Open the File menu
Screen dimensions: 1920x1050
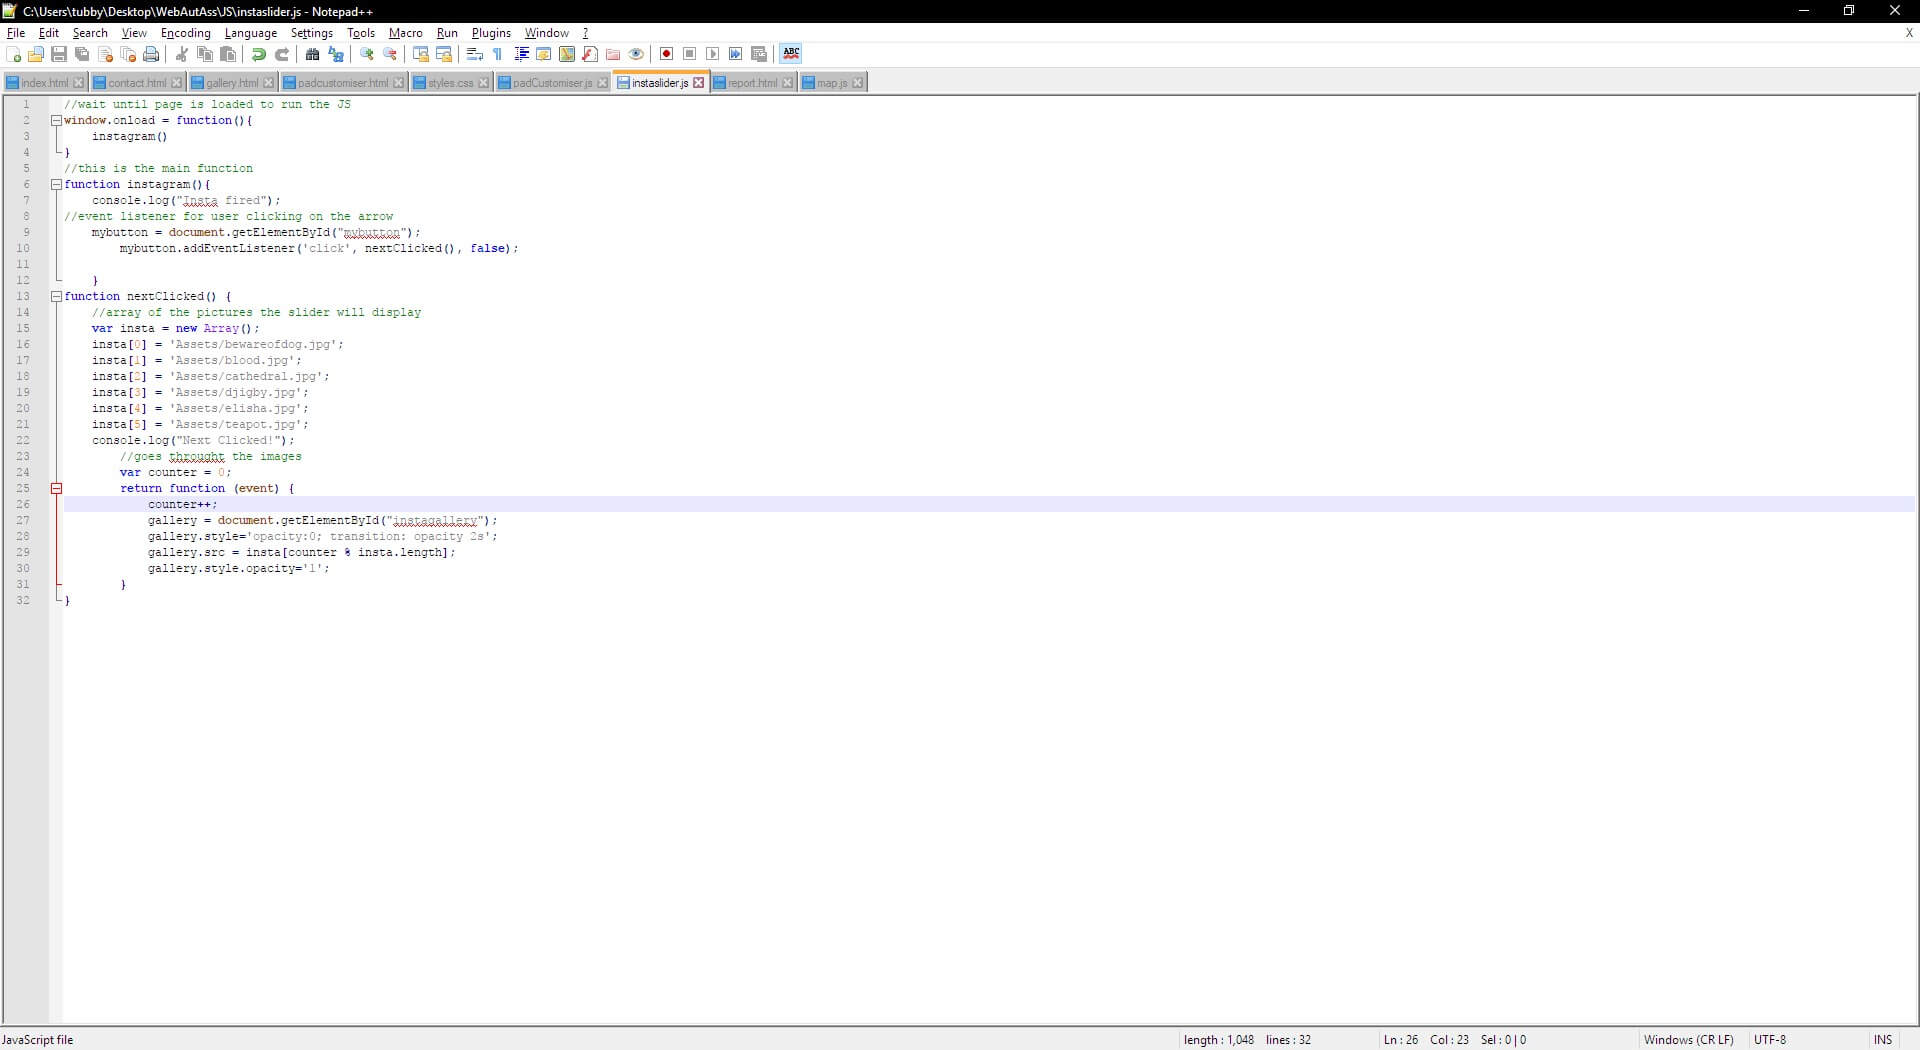point(16,33)
